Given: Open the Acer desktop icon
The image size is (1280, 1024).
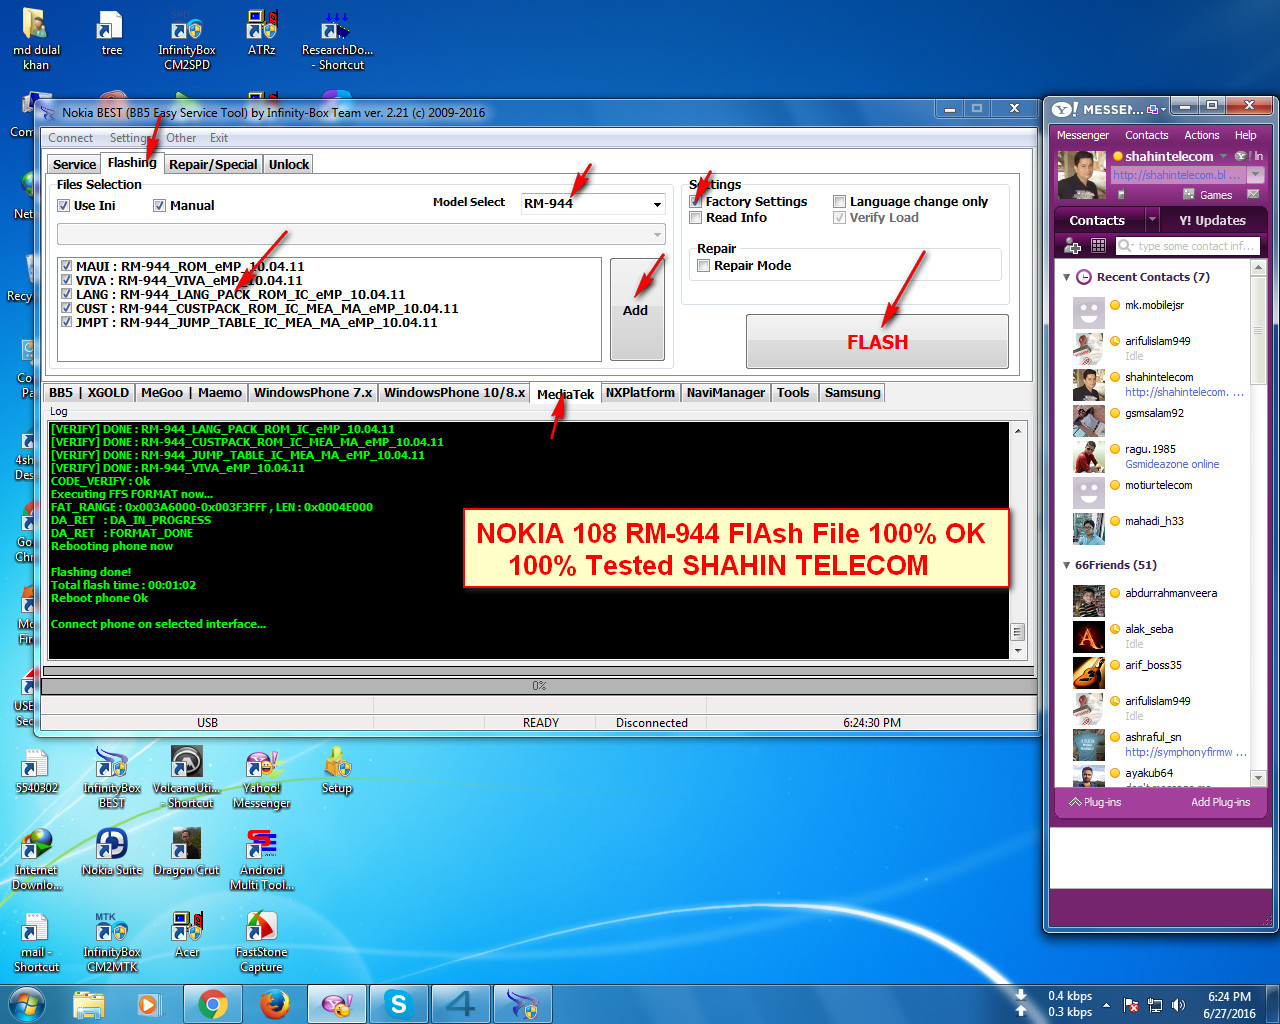Looking at the screenshot, I should (x=187, y=935).
